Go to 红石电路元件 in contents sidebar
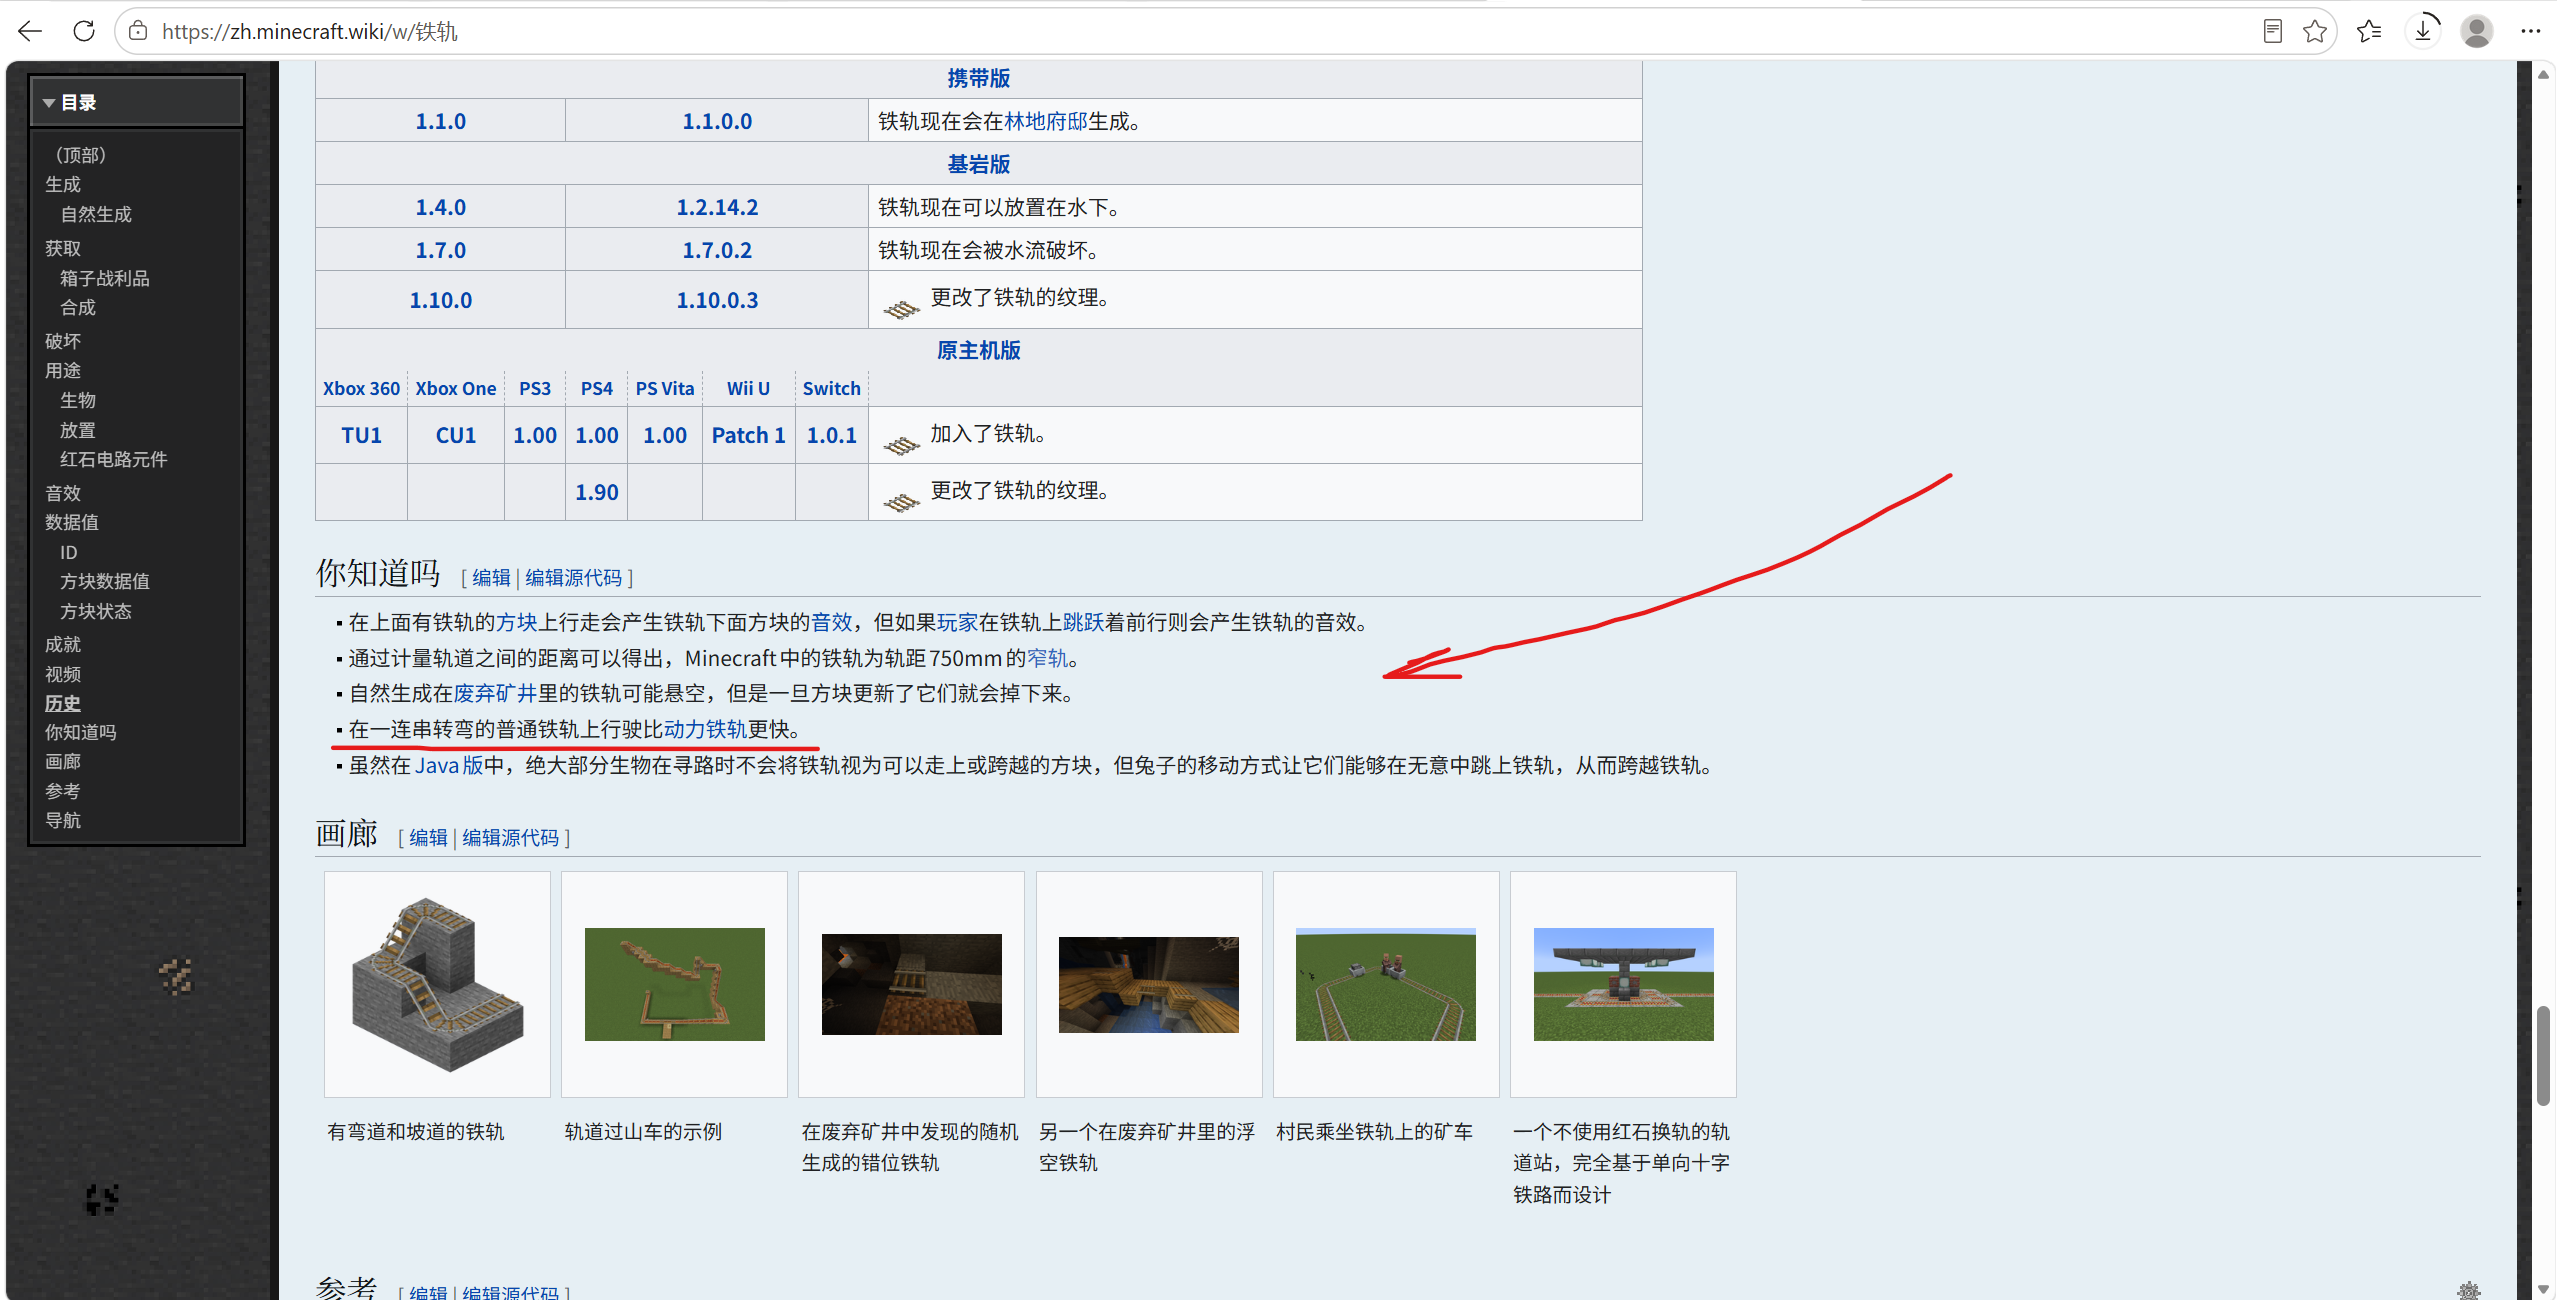 (113, 459)
